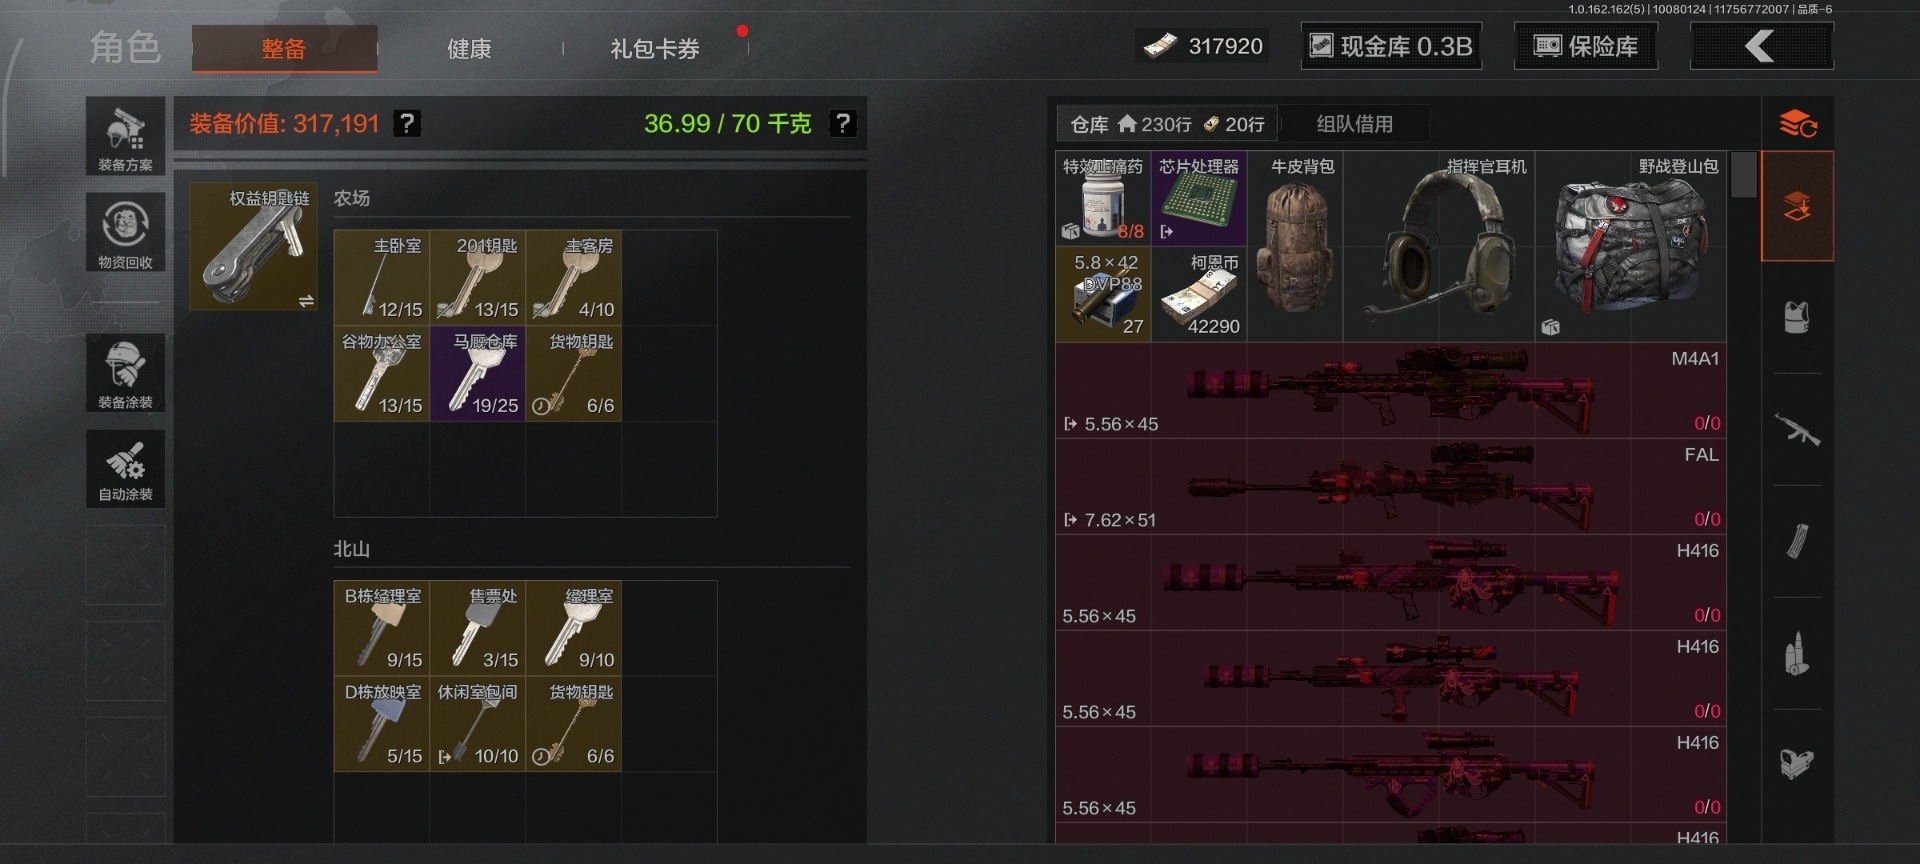Screen dimensions: 1920x864
Task: Click the question mark beside 装备价值
Action: [x=407, y=123]
